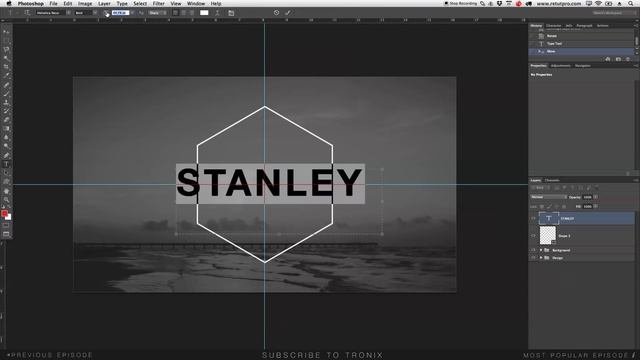This screenshot has height=360, width=640.
Task: Select the Brush tool
Action: (6, 93)
